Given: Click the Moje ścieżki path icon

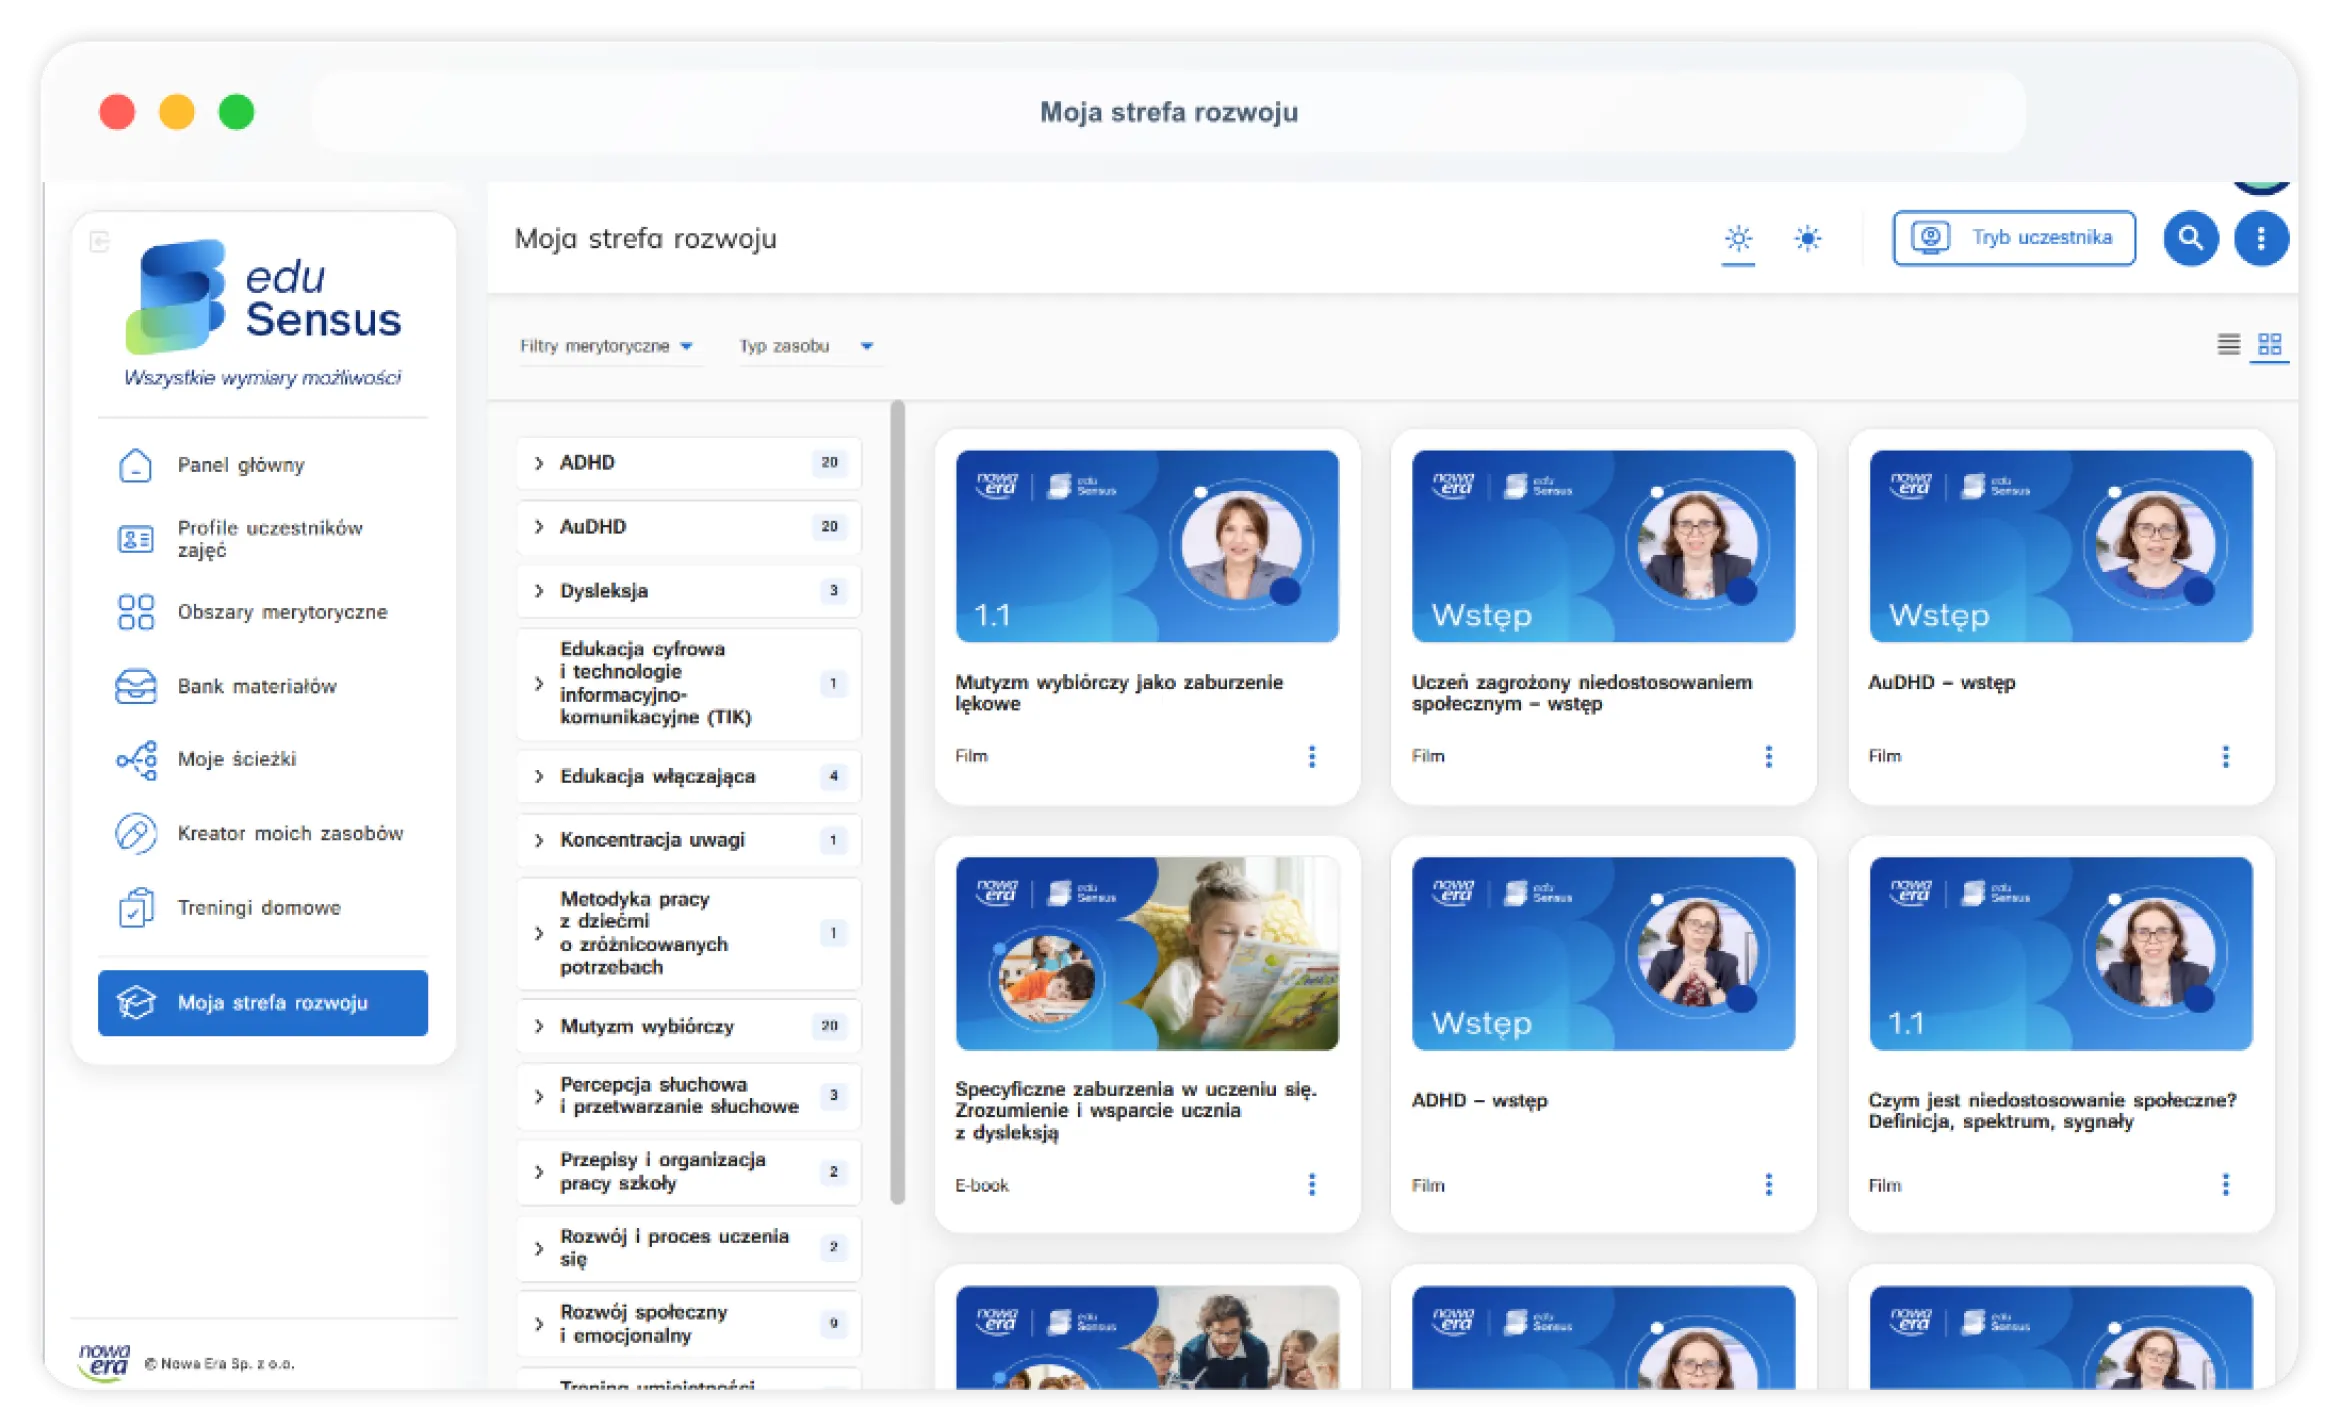Looking at the screenshot, I should click(x=136, y=760).
